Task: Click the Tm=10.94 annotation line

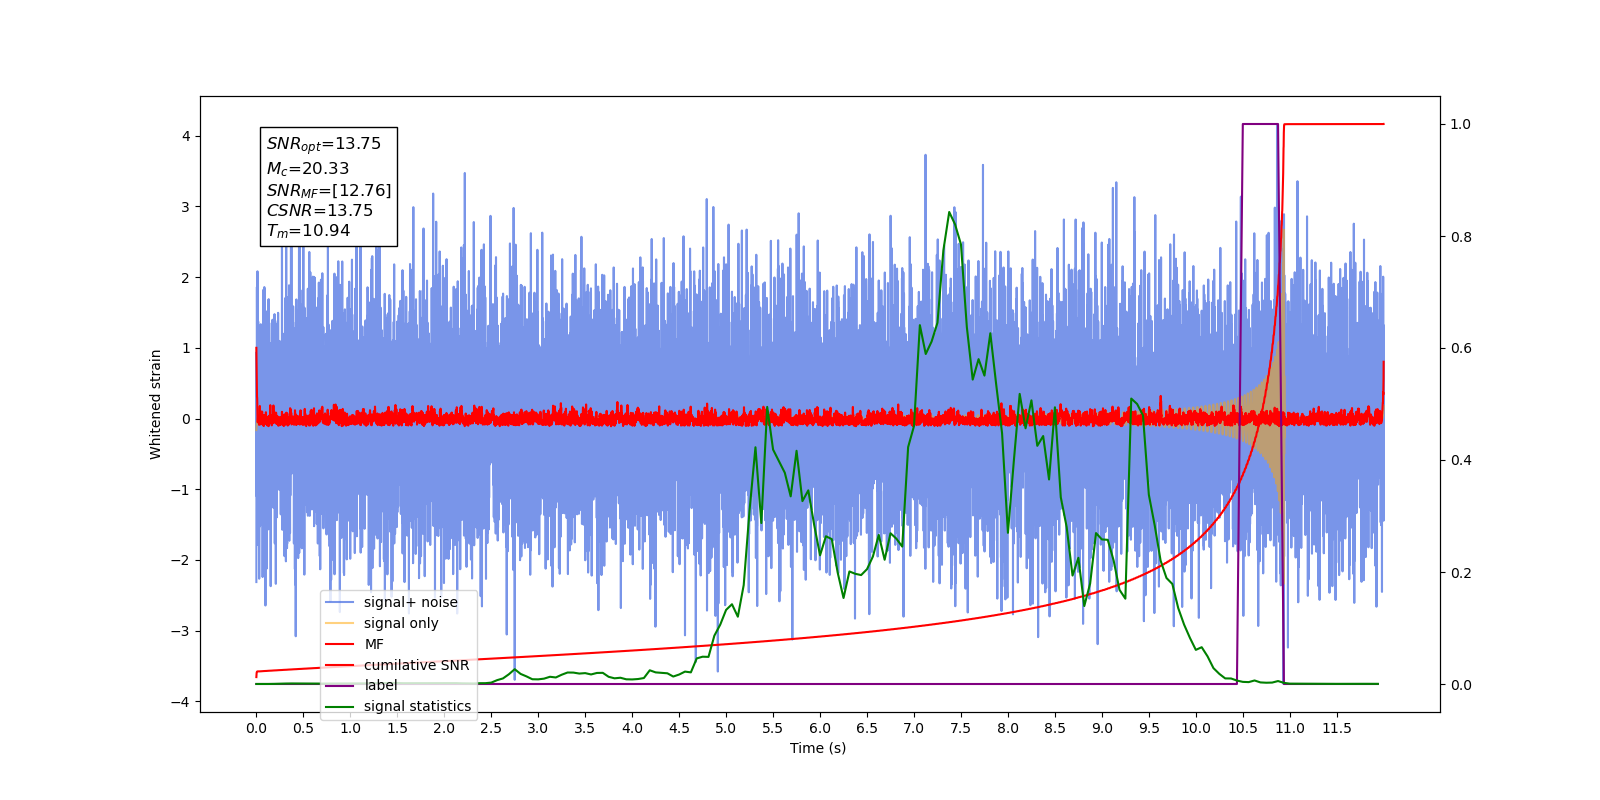Action: [308, 231]
